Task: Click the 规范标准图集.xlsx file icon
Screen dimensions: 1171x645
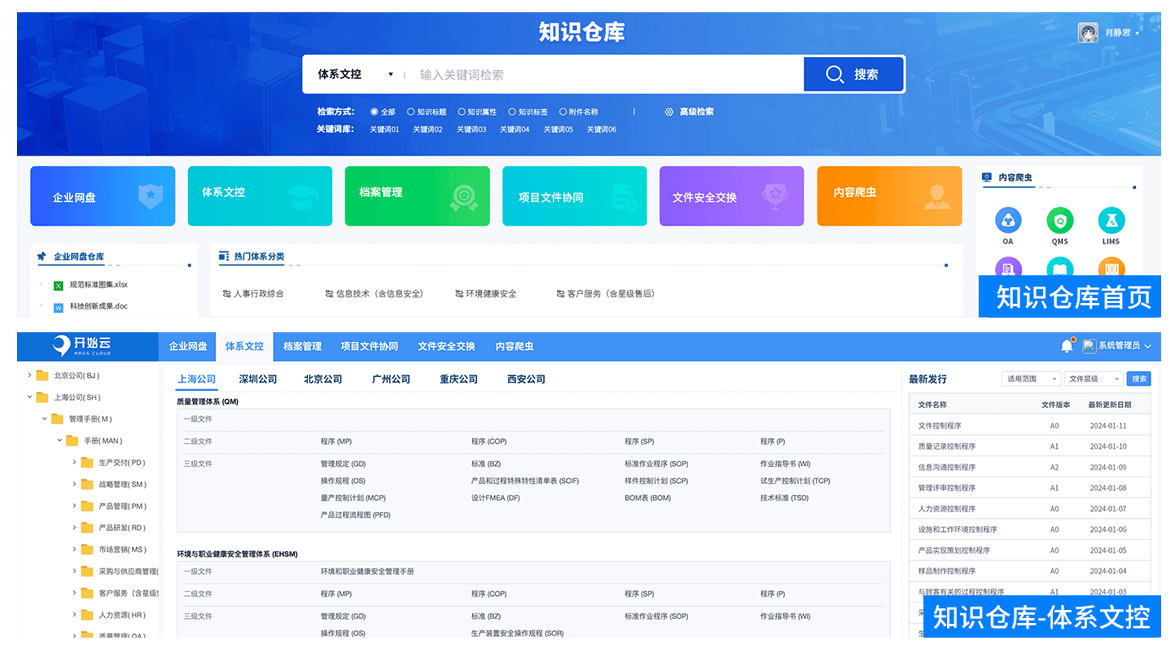Action: click(58, 285)
